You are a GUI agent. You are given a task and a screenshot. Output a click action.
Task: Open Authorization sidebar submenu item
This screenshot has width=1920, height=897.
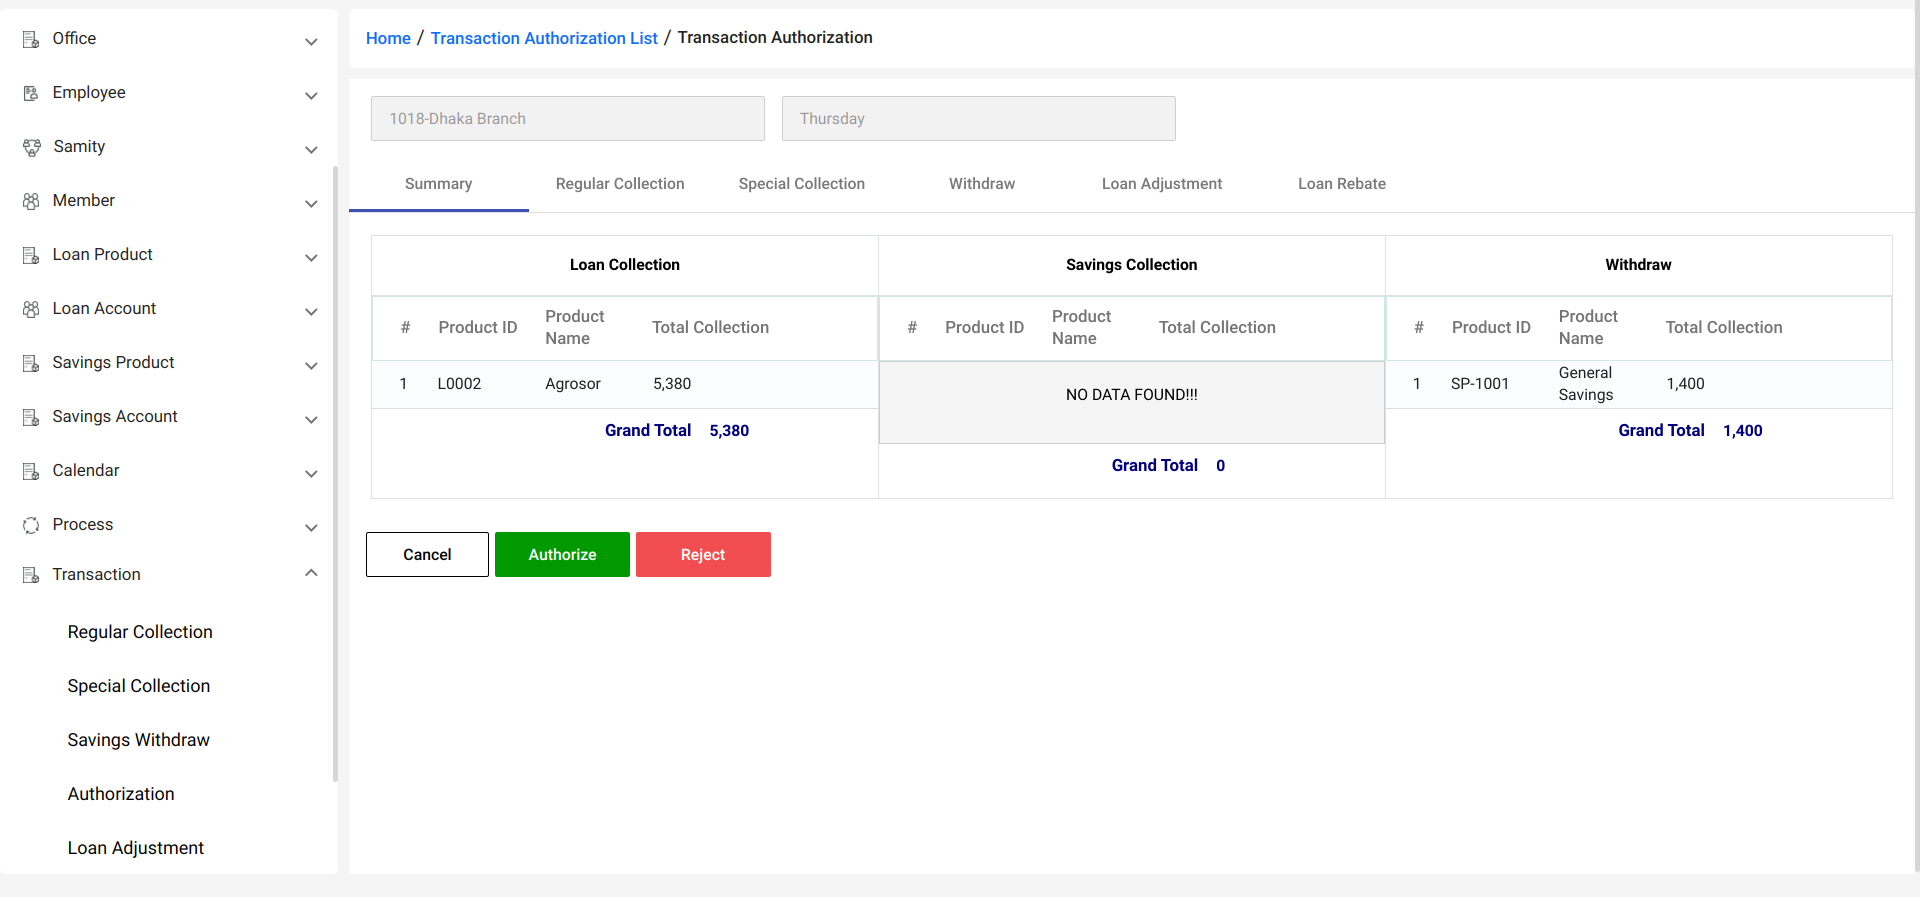pyautogui.click(x=121, y=794)
